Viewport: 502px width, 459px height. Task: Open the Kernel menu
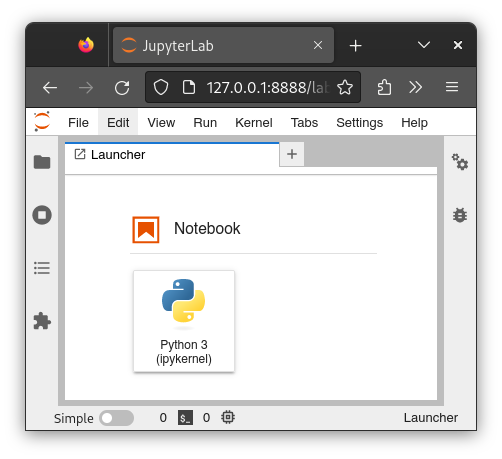[254, 123]
